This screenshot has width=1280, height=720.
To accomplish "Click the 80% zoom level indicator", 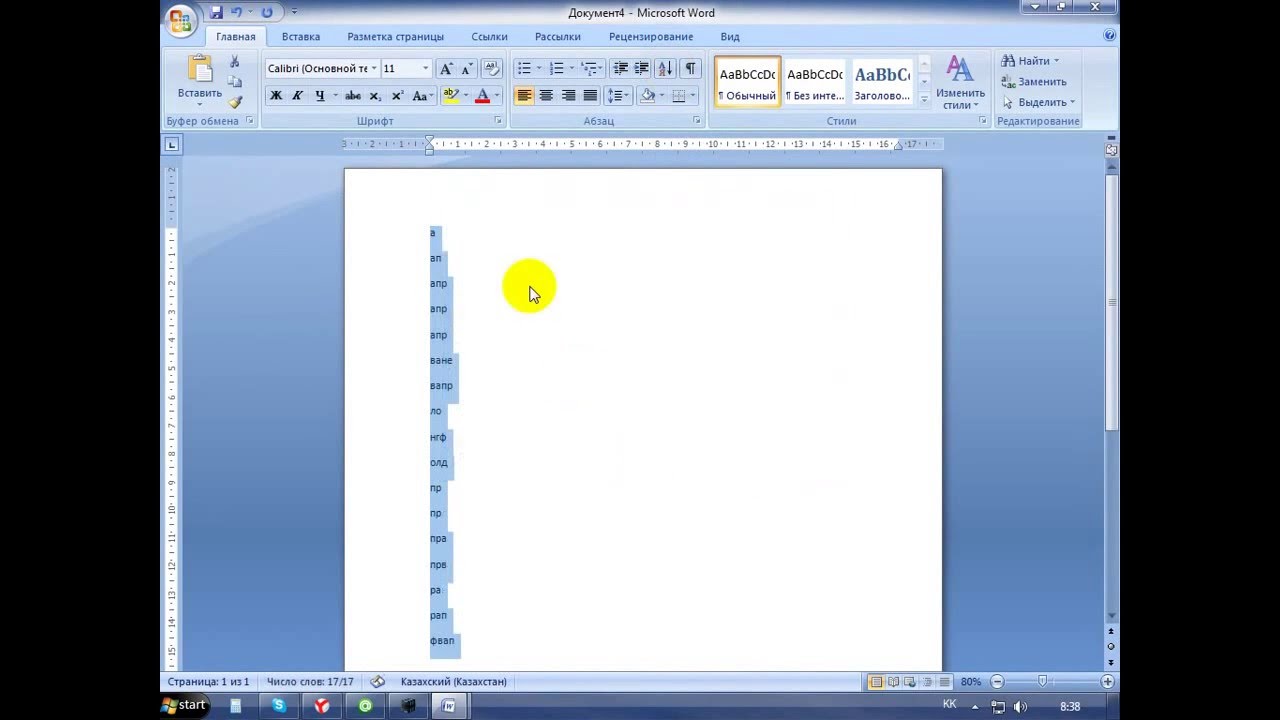I will (971, 682).
